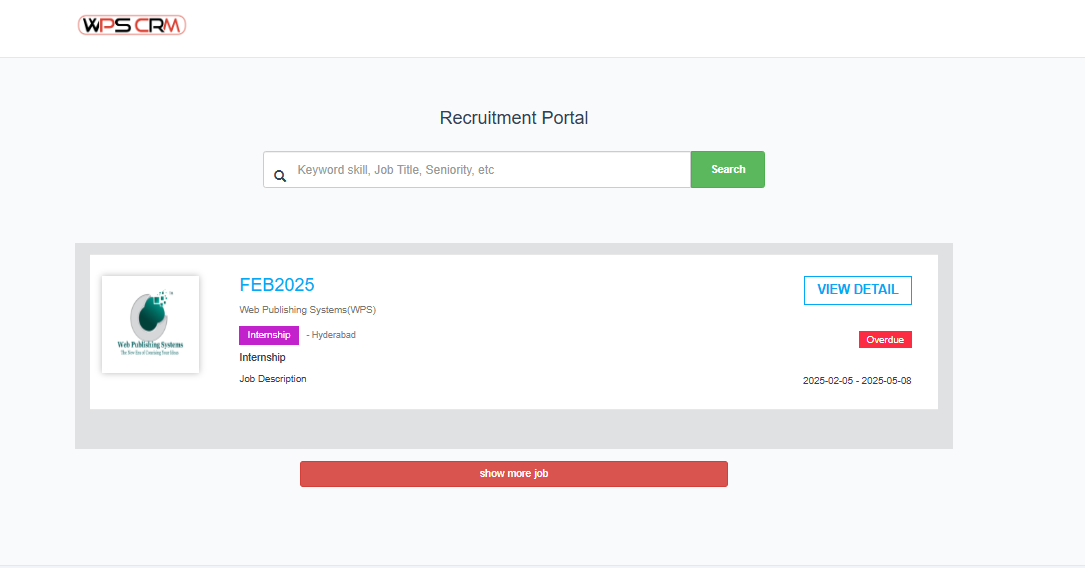
Task: Click the white top header bar
Action: point(600,28)
